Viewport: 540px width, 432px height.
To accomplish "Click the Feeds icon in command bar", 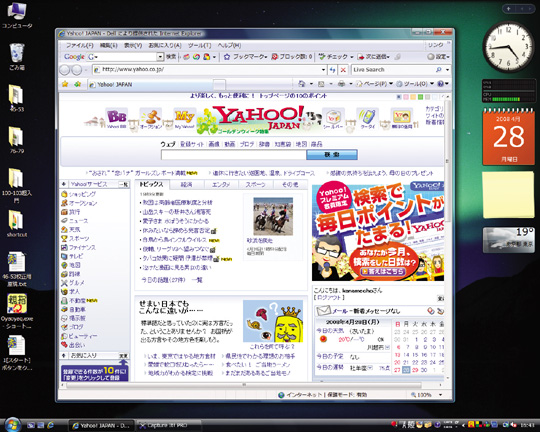I will click(321, 84).
